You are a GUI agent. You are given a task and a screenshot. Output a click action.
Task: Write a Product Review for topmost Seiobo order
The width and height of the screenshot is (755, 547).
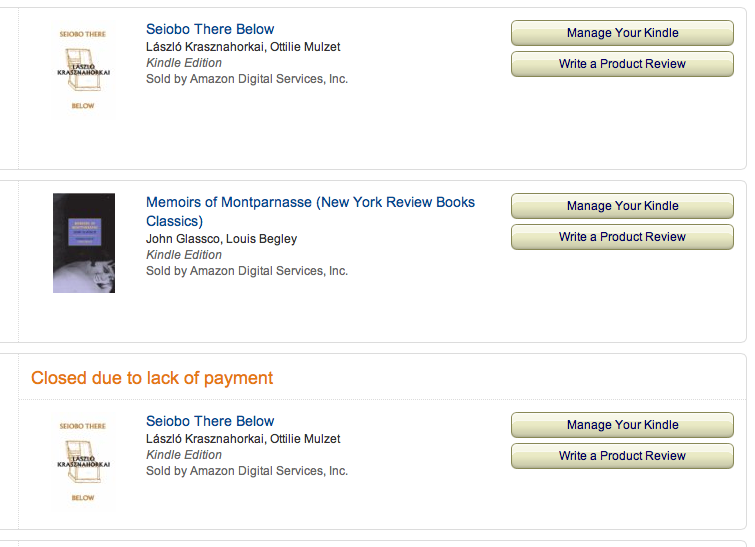coord(622,64)
